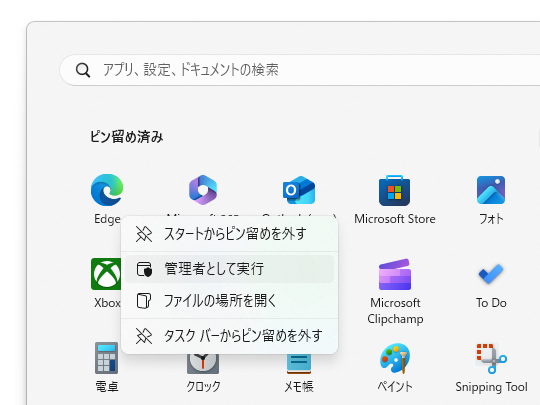Viewport: 540px width, 405px height.
Task: Open the クロック clock app icon
Action: (203, 363)
